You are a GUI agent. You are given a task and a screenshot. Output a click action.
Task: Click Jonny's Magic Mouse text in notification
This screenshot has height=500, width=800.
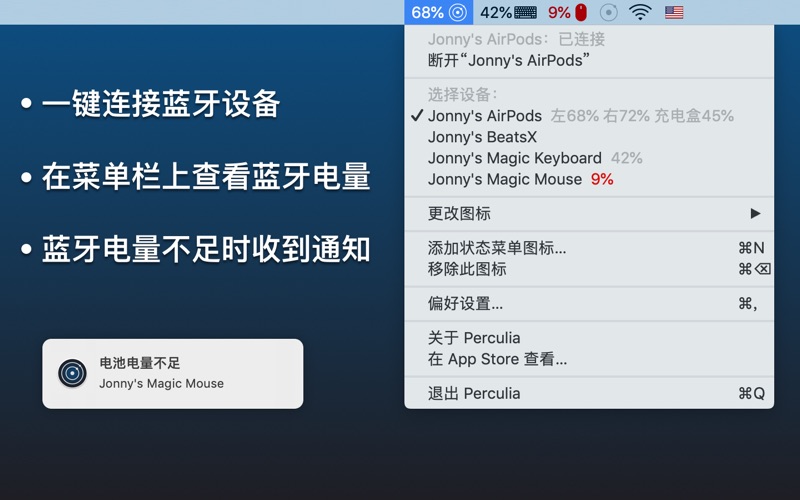[161, 384]
